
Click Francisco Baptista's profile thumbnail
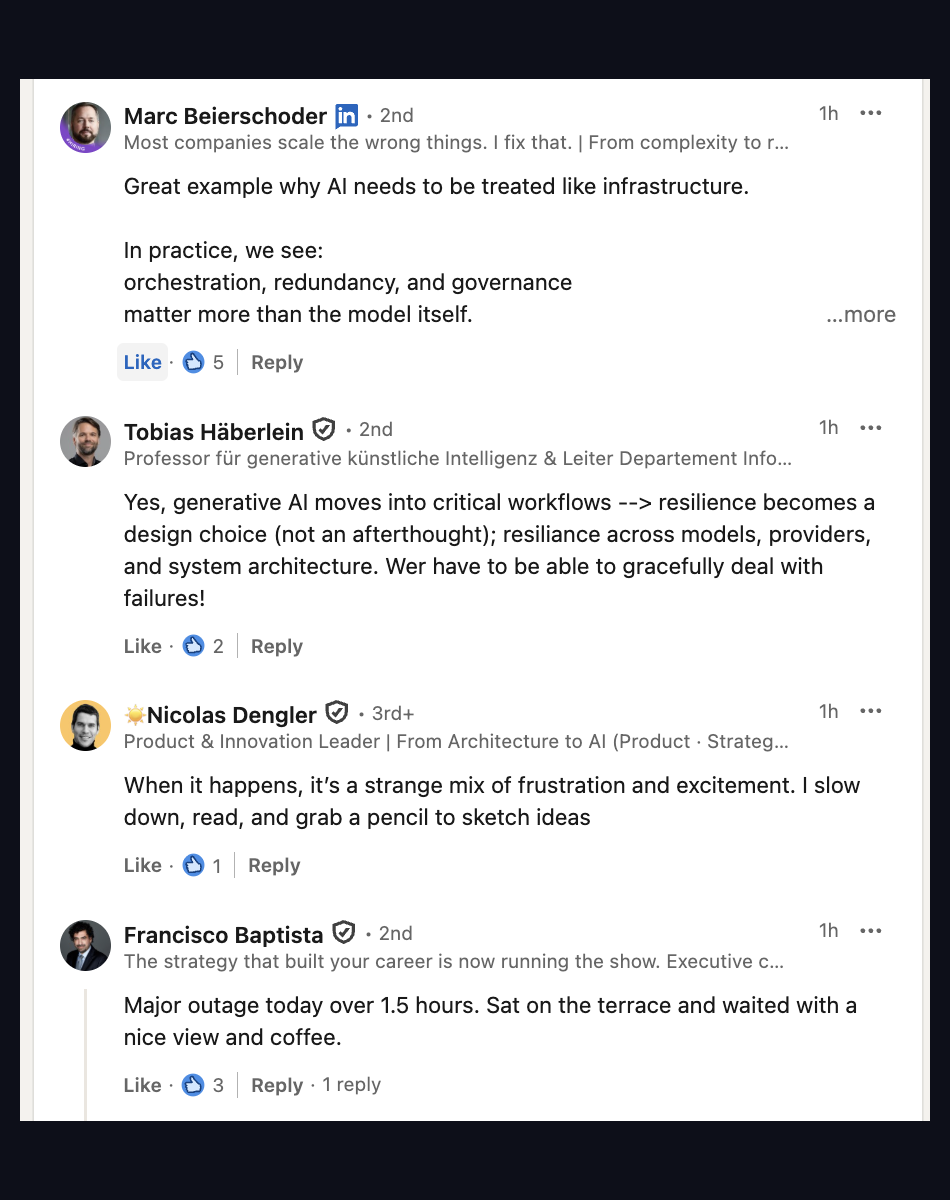click(85, 945)
